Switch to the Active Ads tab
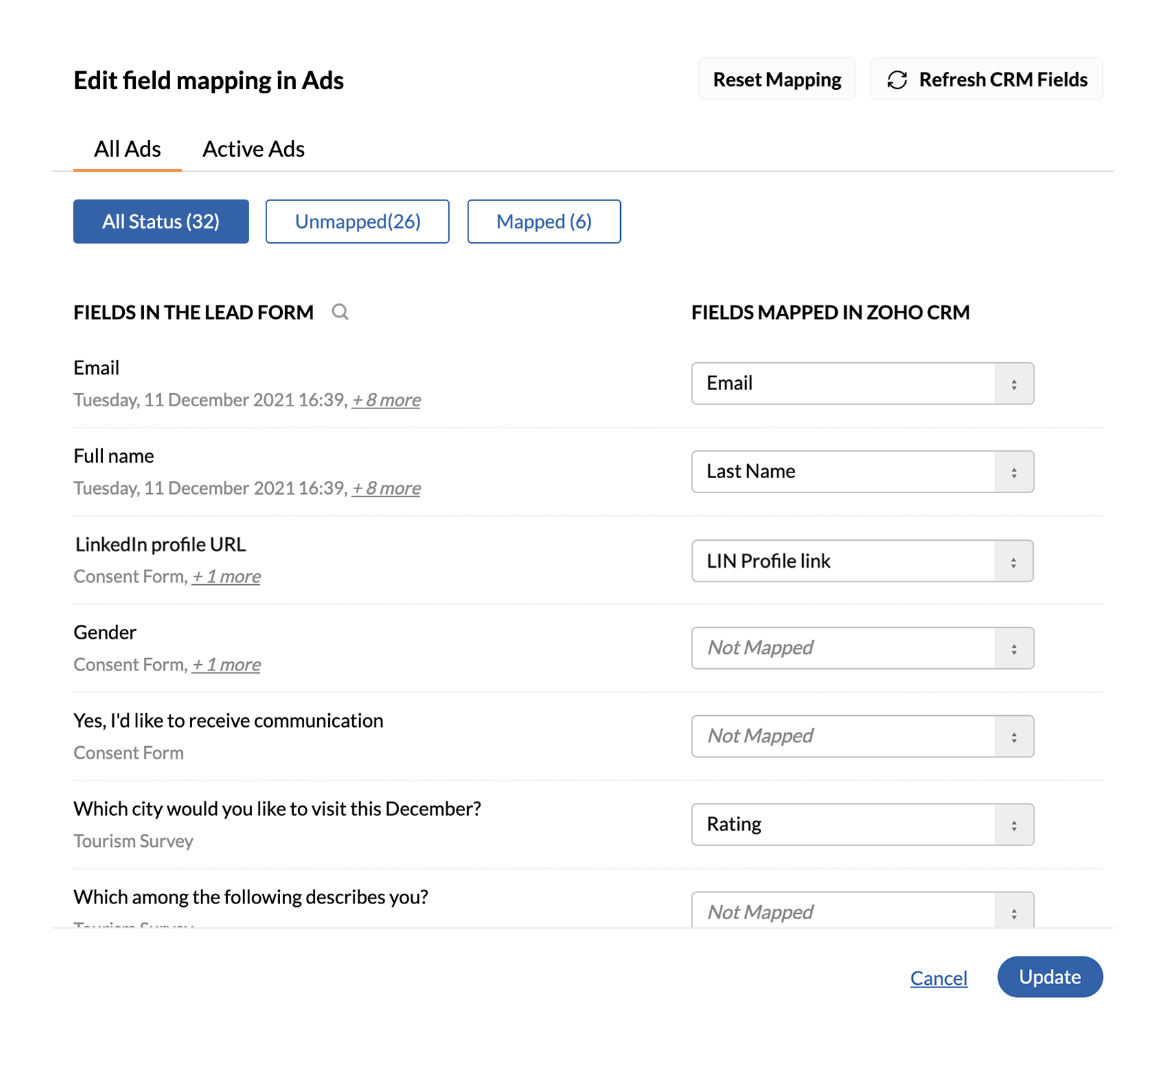This screenshot has height=1070, width=1166. tap(253, 149)
